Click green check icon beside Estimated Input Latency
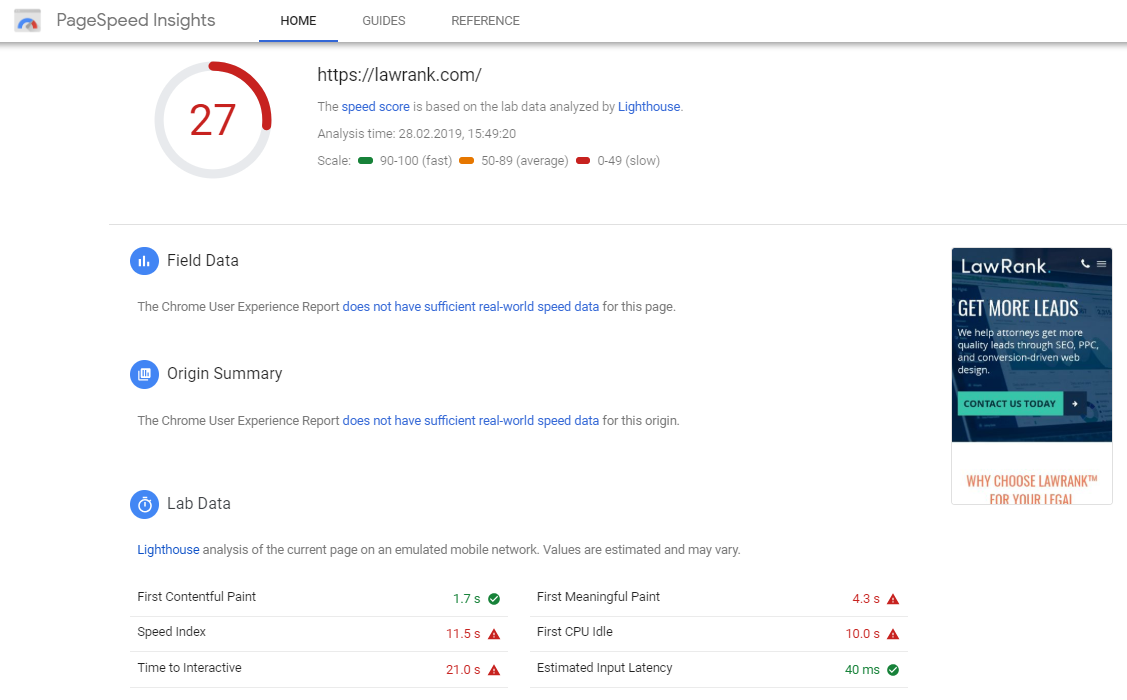This screenshot has height=700, width=1127. coord(893,670)
